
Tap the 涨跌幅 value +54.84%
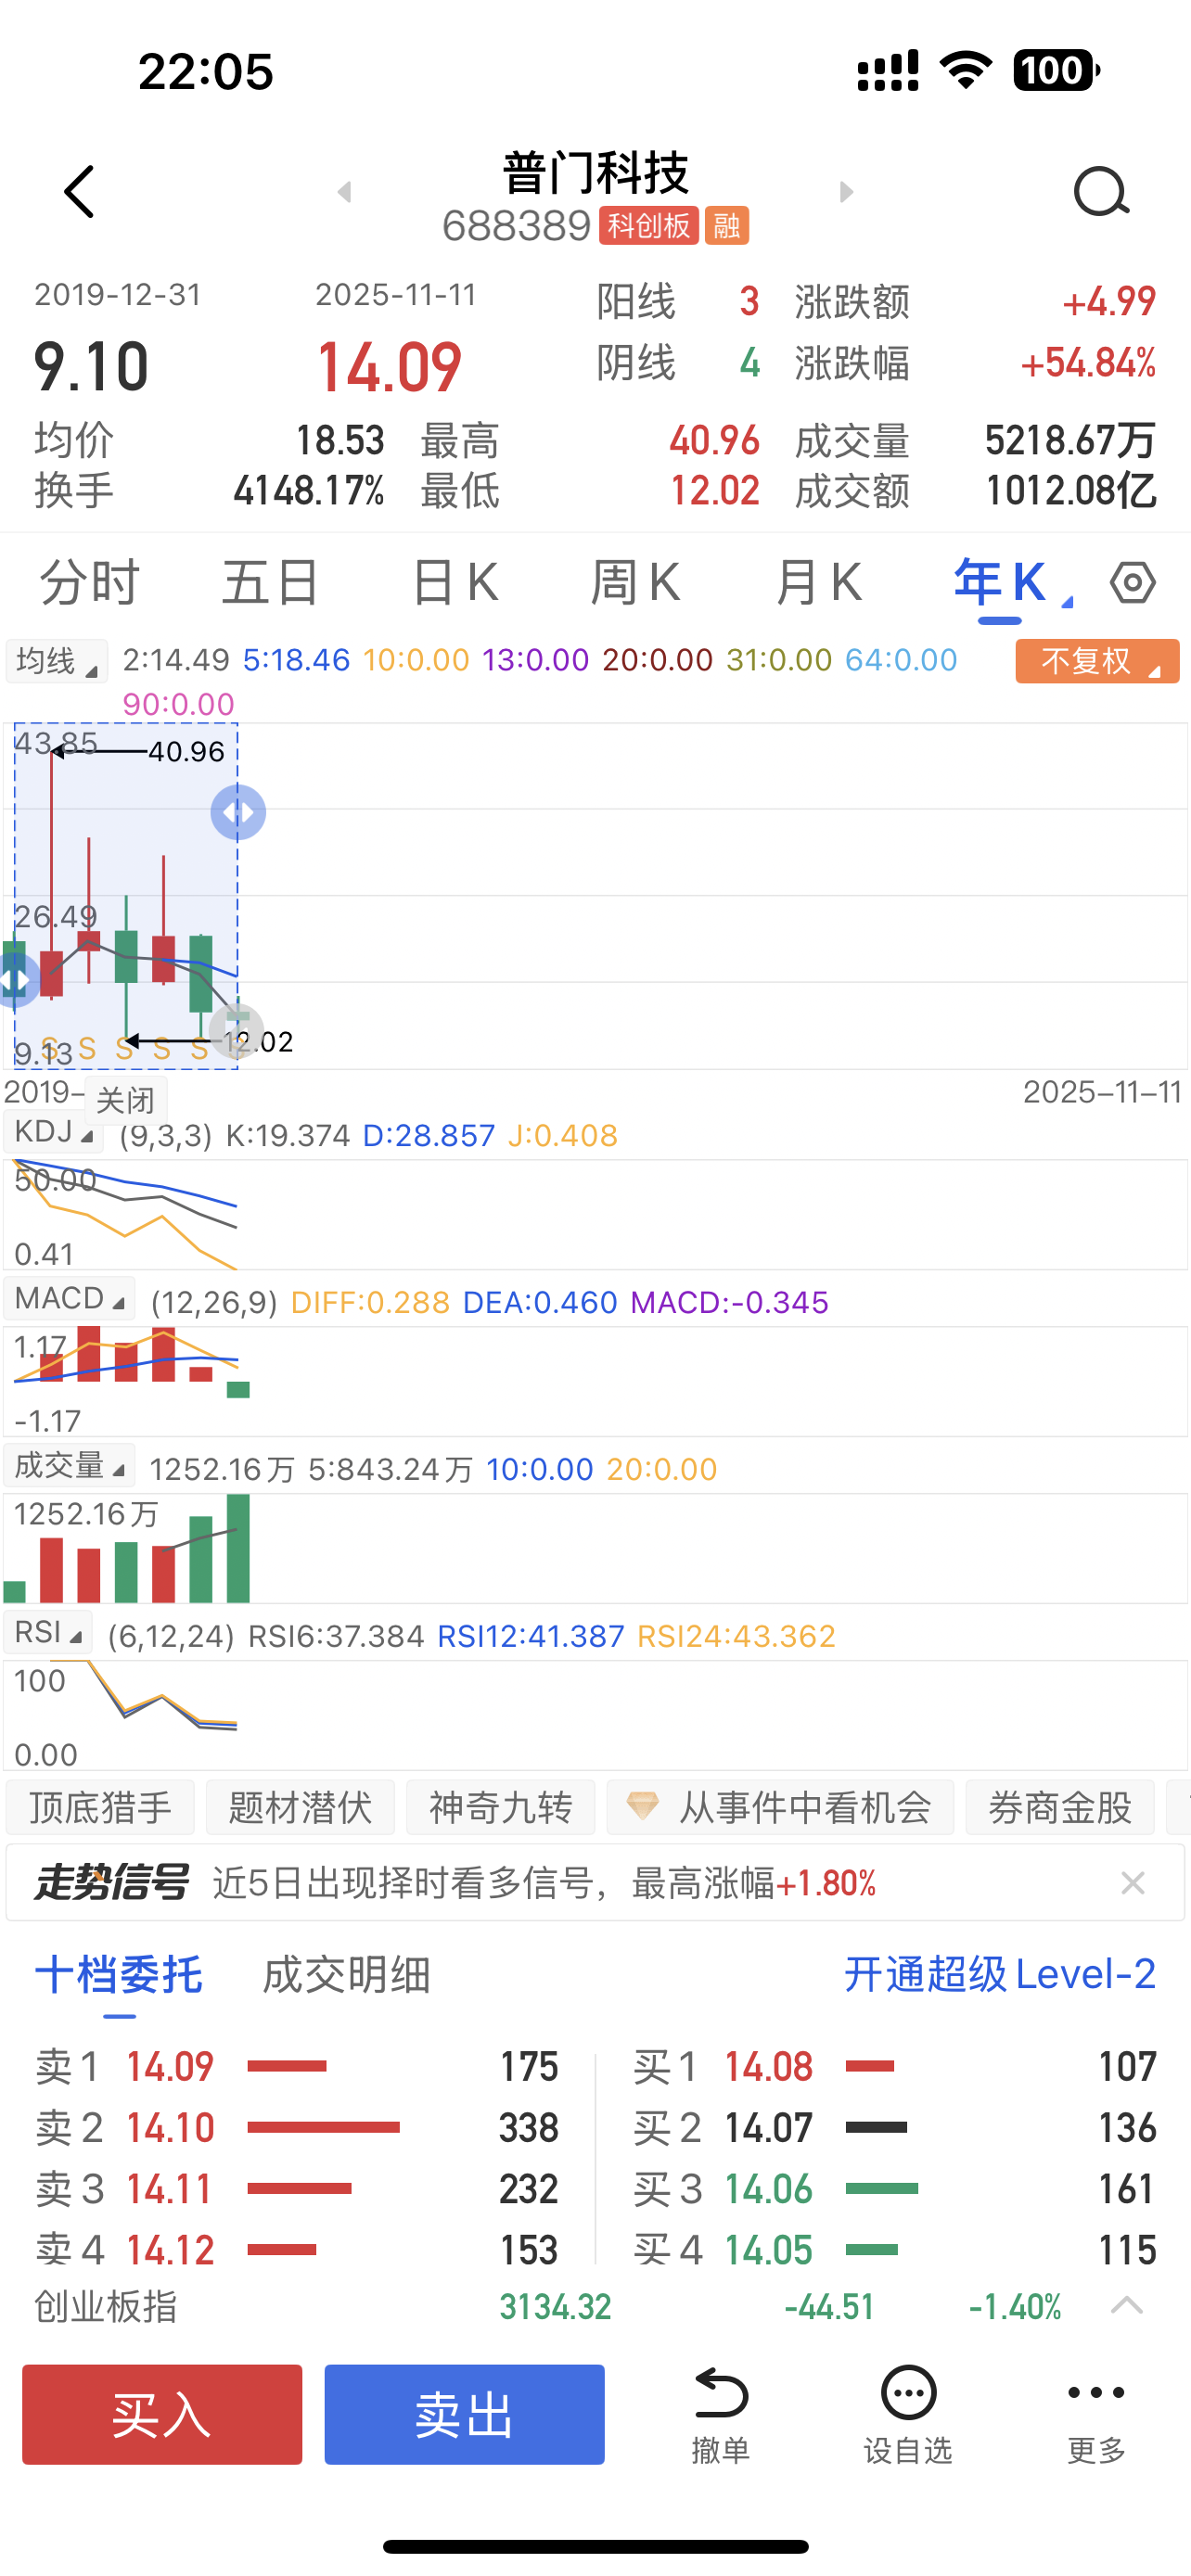coord(1088,363)
